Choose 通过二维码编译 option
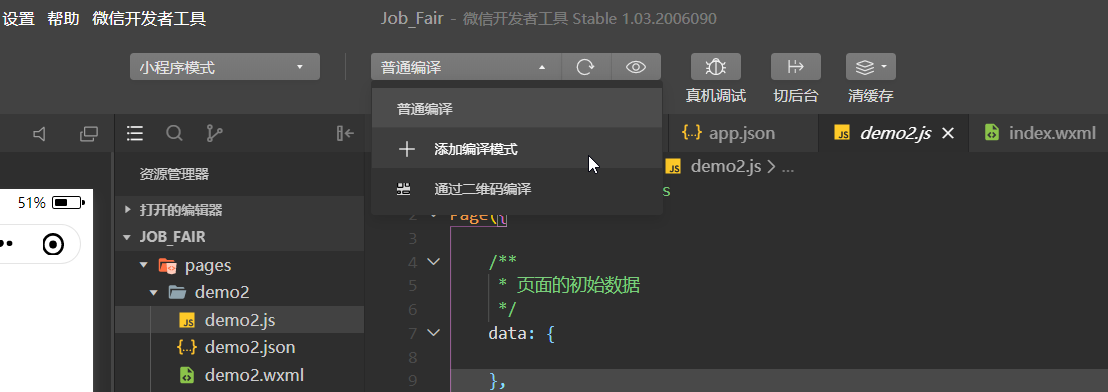 (517, 189)
